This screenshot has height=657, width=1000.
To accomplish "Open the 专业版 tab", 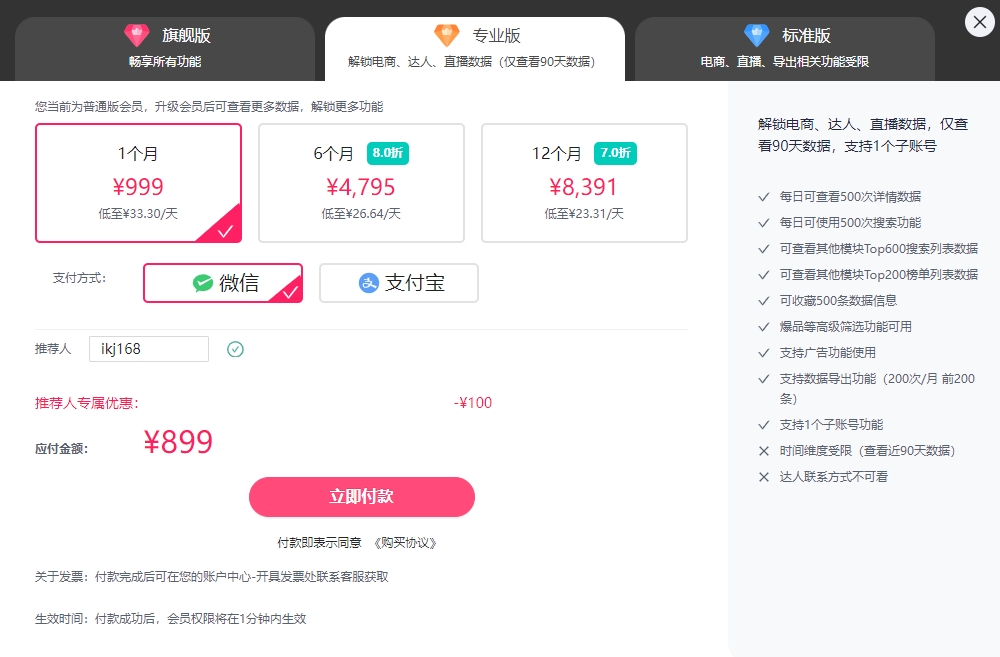I will point(475,48).
